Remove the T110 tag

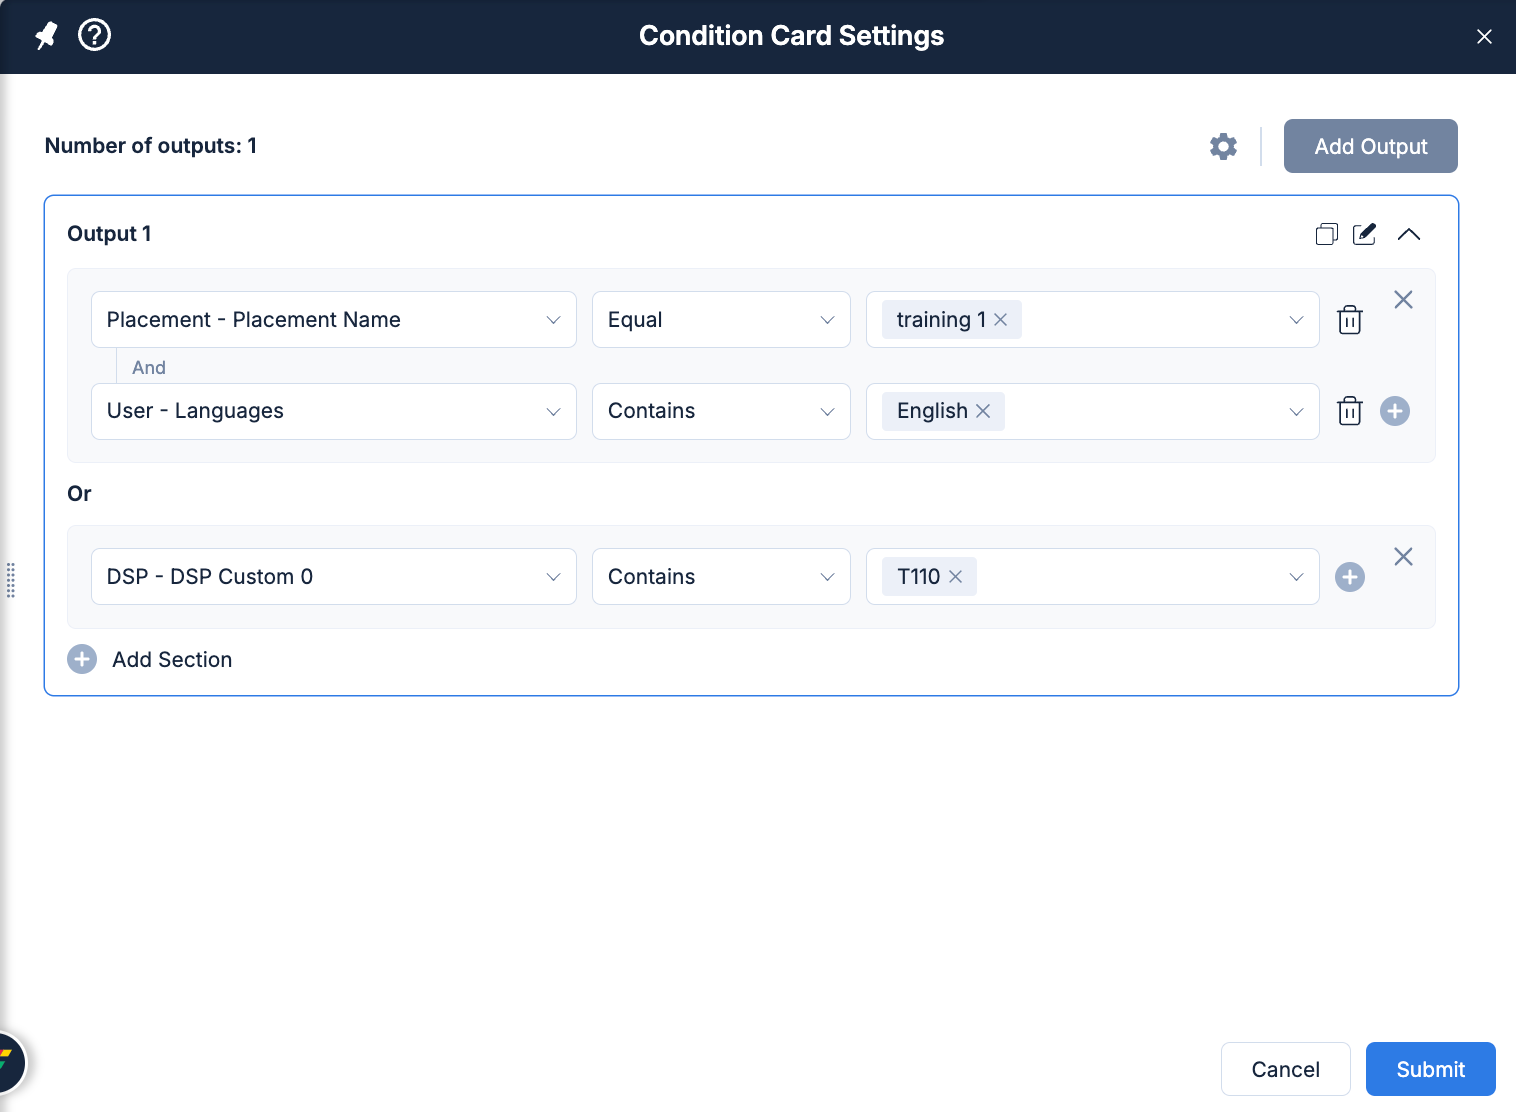[955, 577]
